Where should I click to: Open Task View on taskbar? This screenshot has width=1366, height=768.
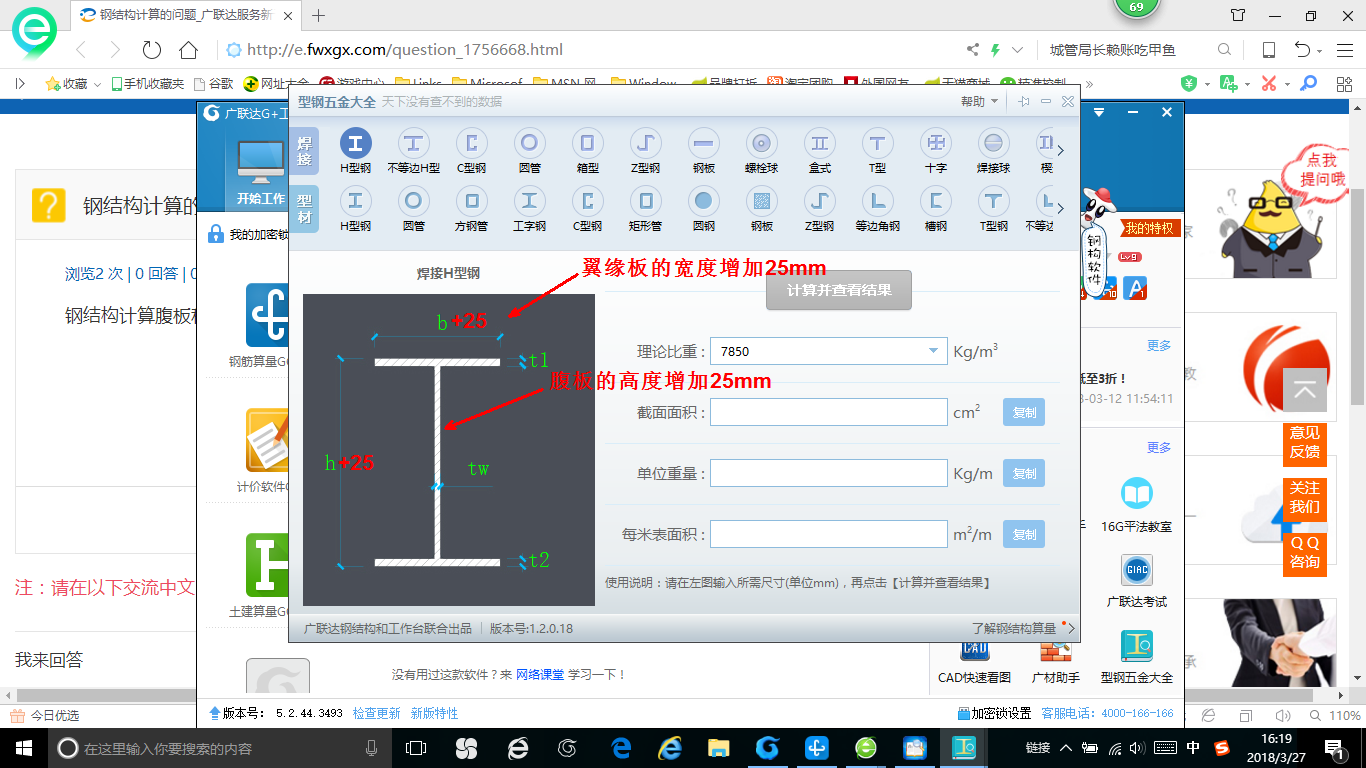[416, 748]
